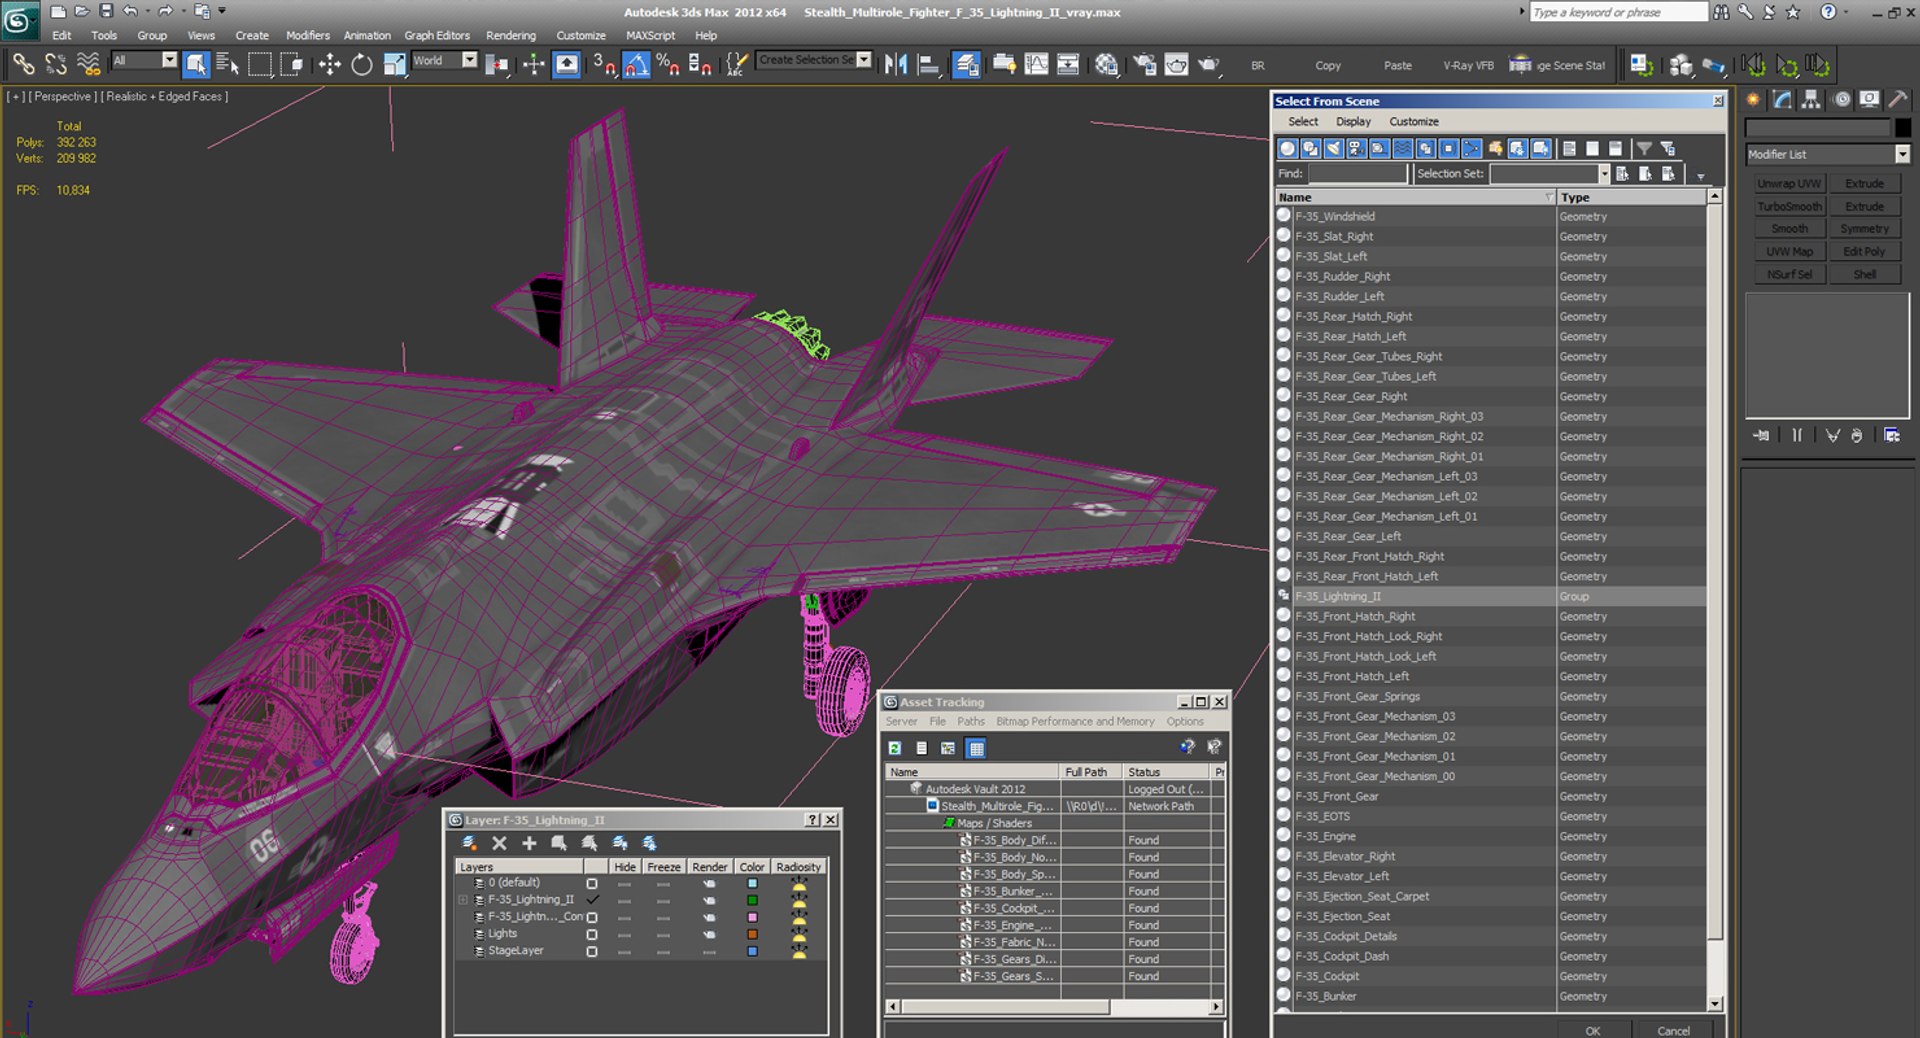Open Create Selection Set dropdown
1920x1038 pixels.
tap(864, 60)
